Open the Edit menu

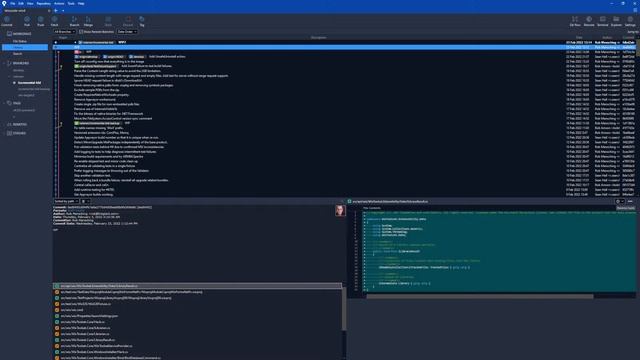(21, 3)
